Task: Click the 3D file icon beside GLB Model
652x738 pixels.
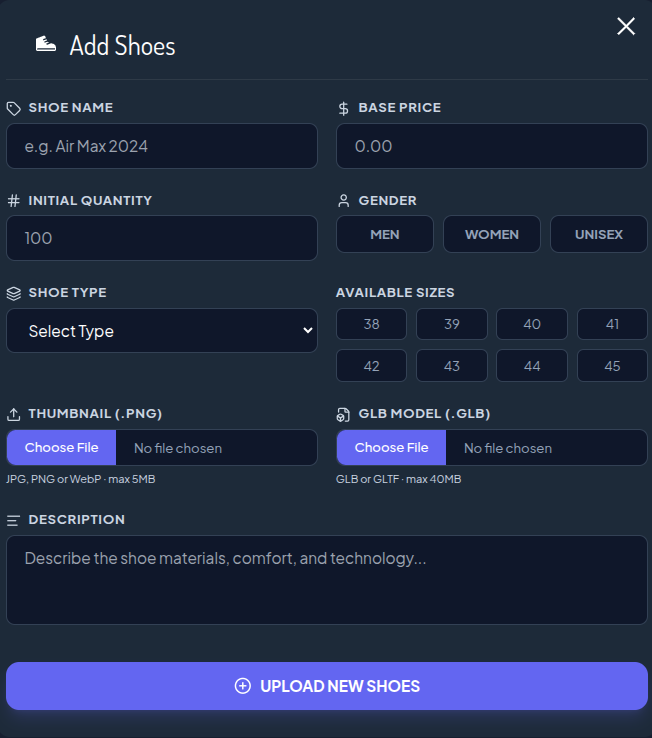Action: pos(343,415)
